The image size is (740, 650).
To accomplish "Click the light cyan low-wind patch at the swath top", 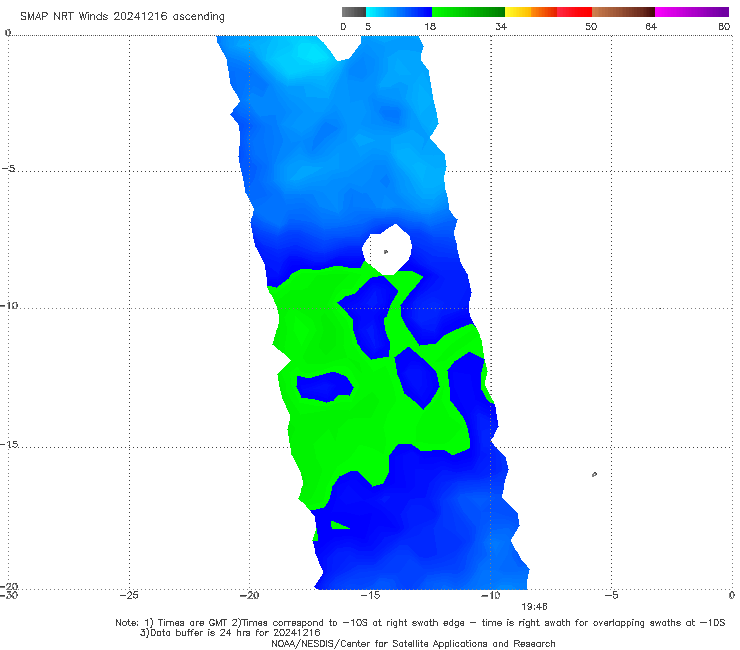I will point(309,55).
